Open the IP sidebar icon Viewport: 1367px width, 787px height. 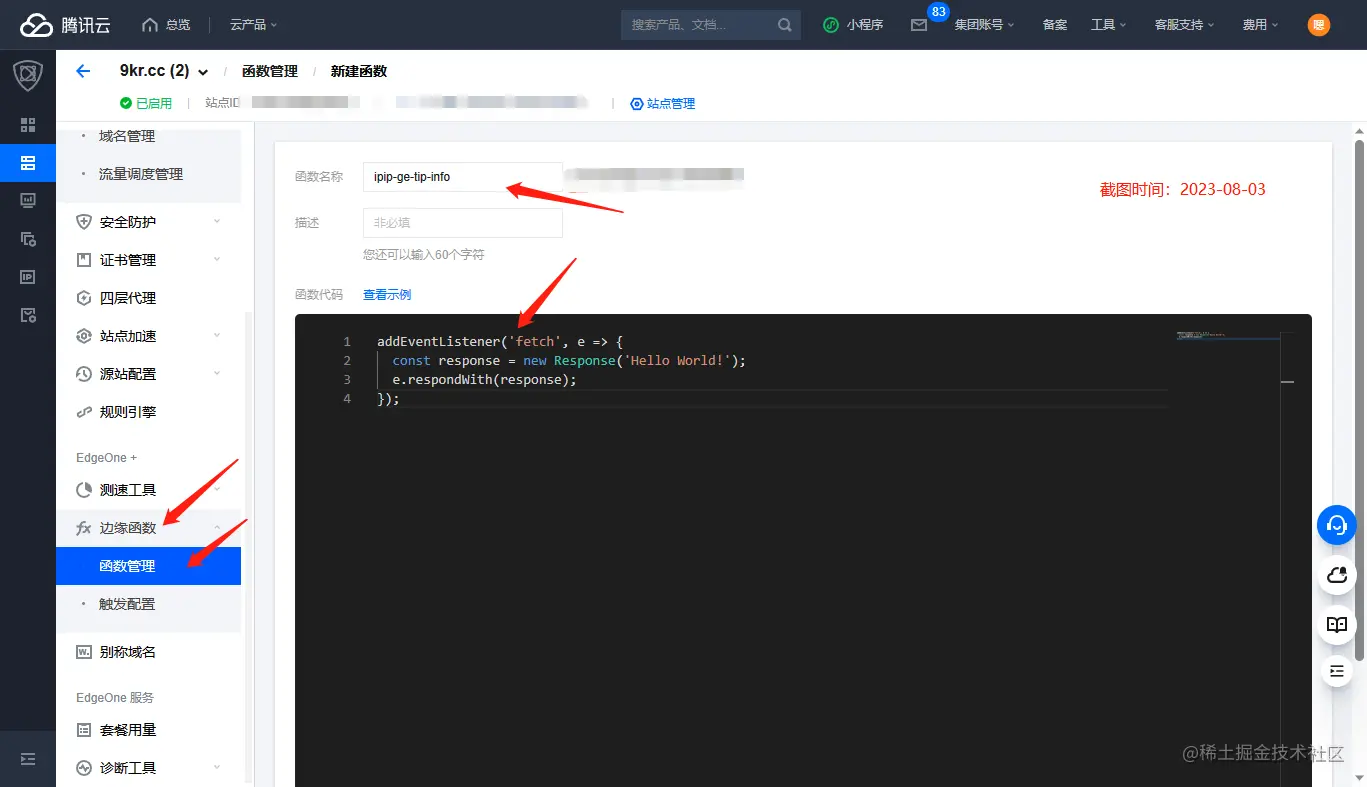28,277
